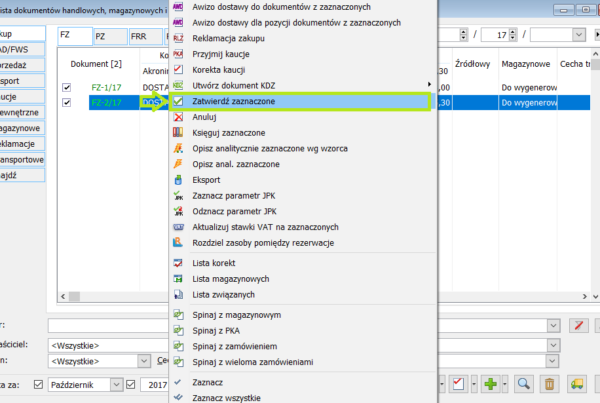Click the trash delete icon
Image resolution: width=600 pixels, height=403 pixels.
[x=548, y=384]
